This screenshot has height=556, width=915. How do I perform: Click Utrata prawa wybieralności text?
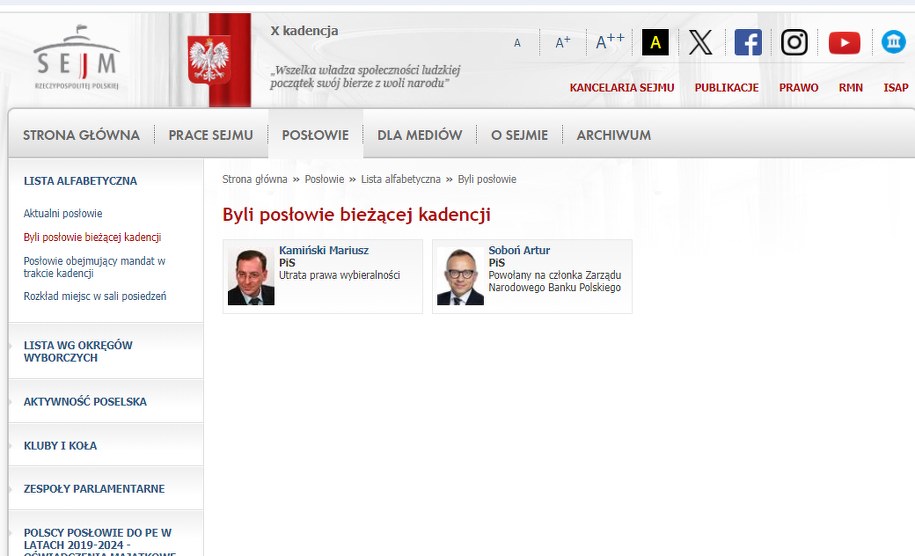point(339,275)
